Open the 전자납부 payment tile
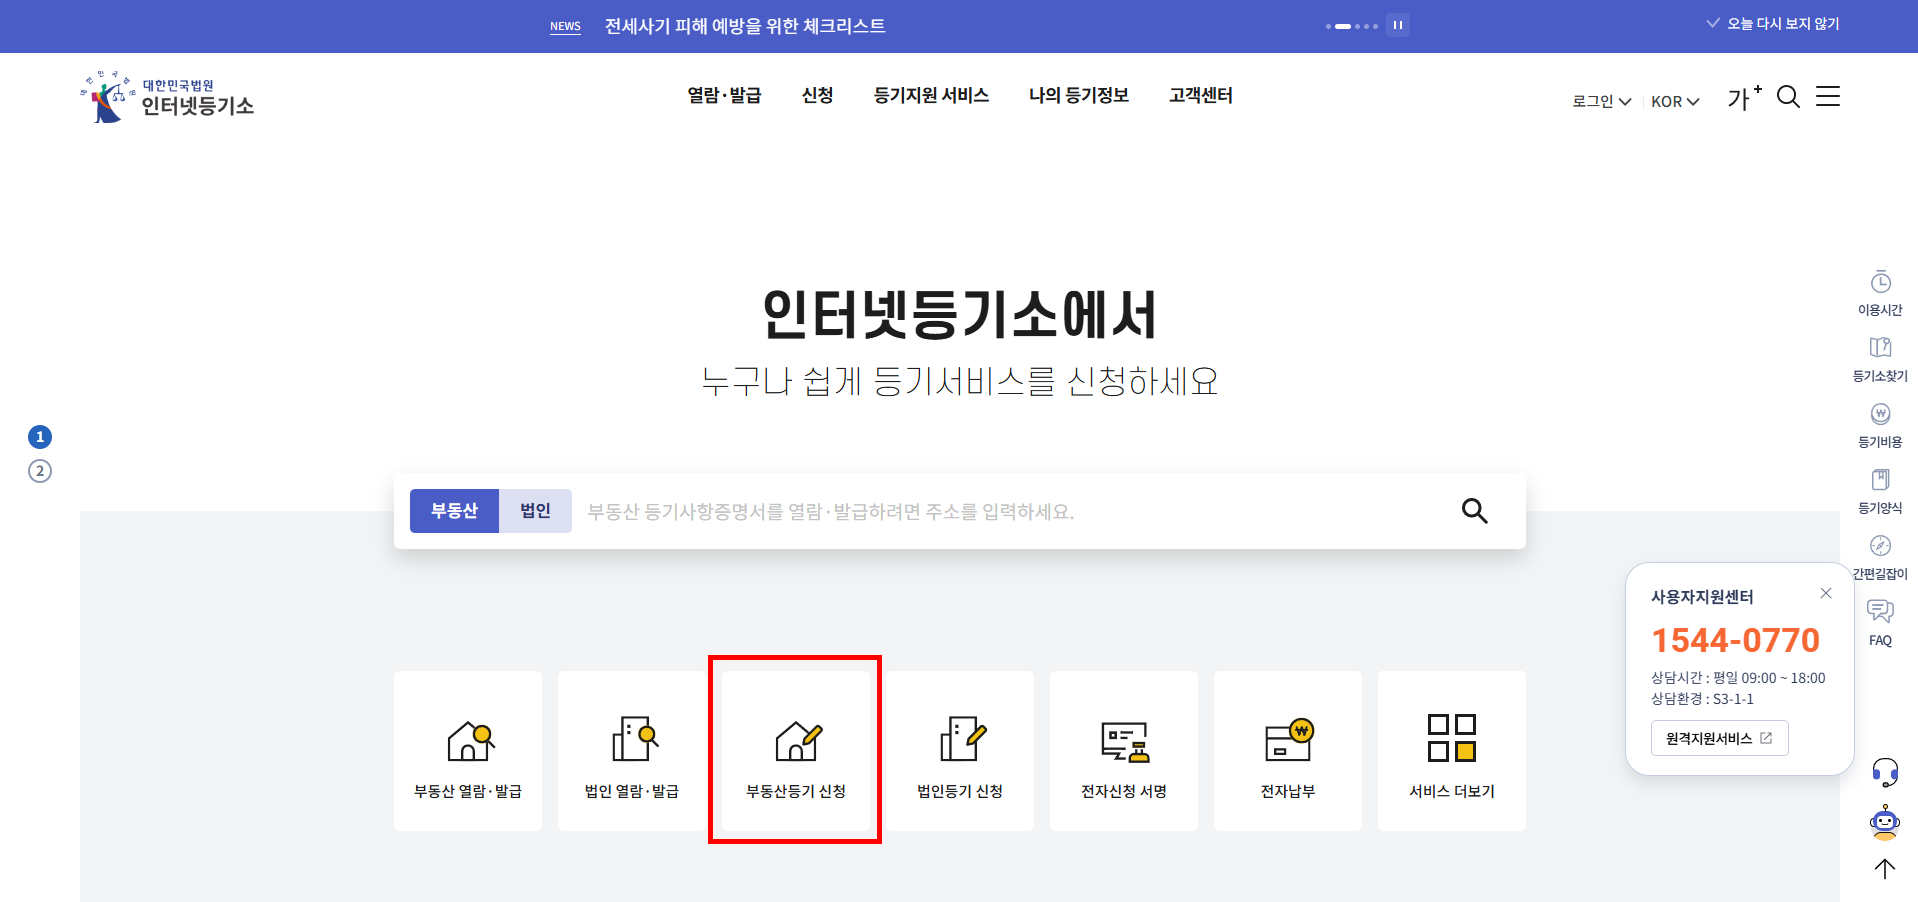The height and width of the screenshot is (902, 1918). point(1288,751)
